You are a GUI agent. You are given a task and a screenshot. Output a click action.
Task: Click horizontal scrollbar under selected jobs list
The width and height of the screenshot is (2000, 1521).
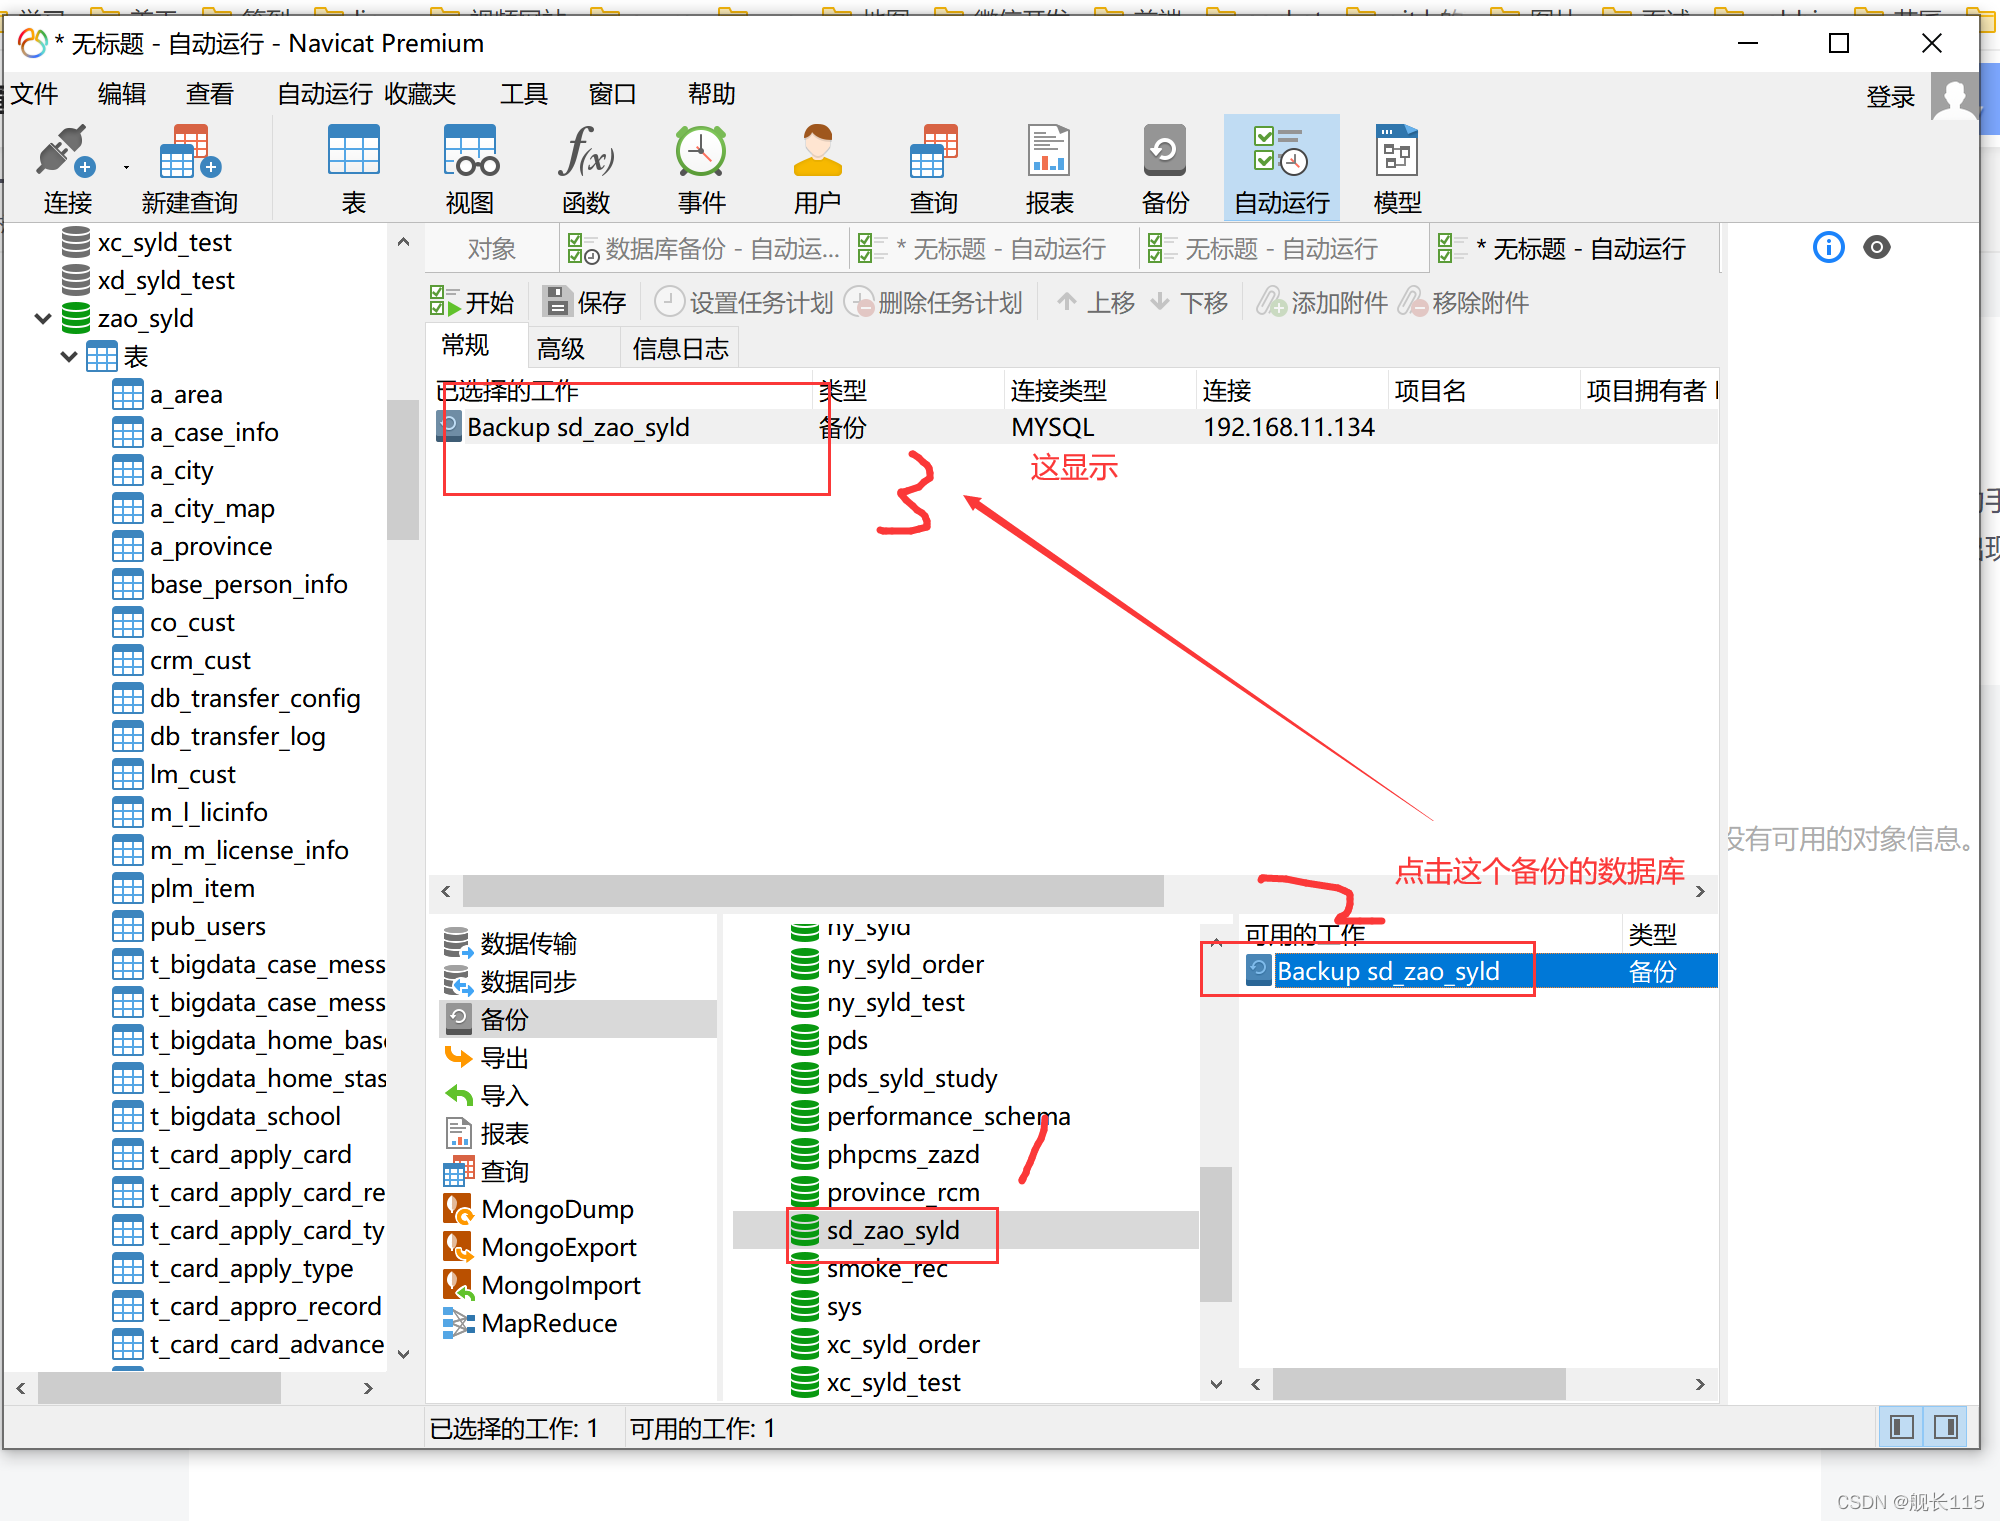tap(813, 890)
